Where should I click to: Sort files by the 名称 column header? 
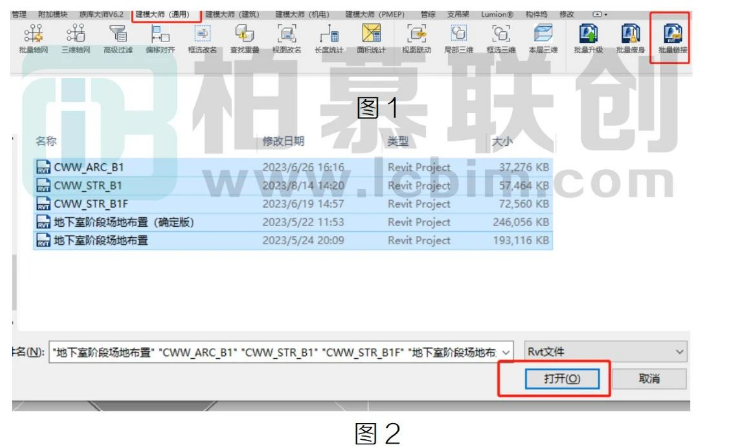[x=46, y=141]
